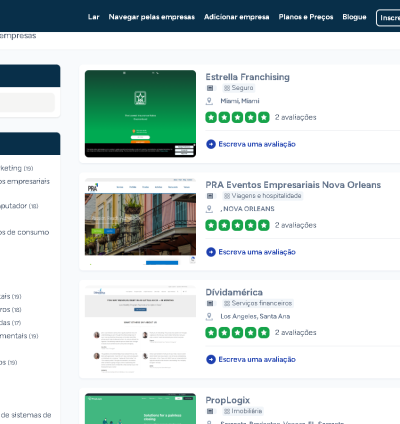Click the star rating of PRA Eventos
400x424 pixels.
point(237,225)
